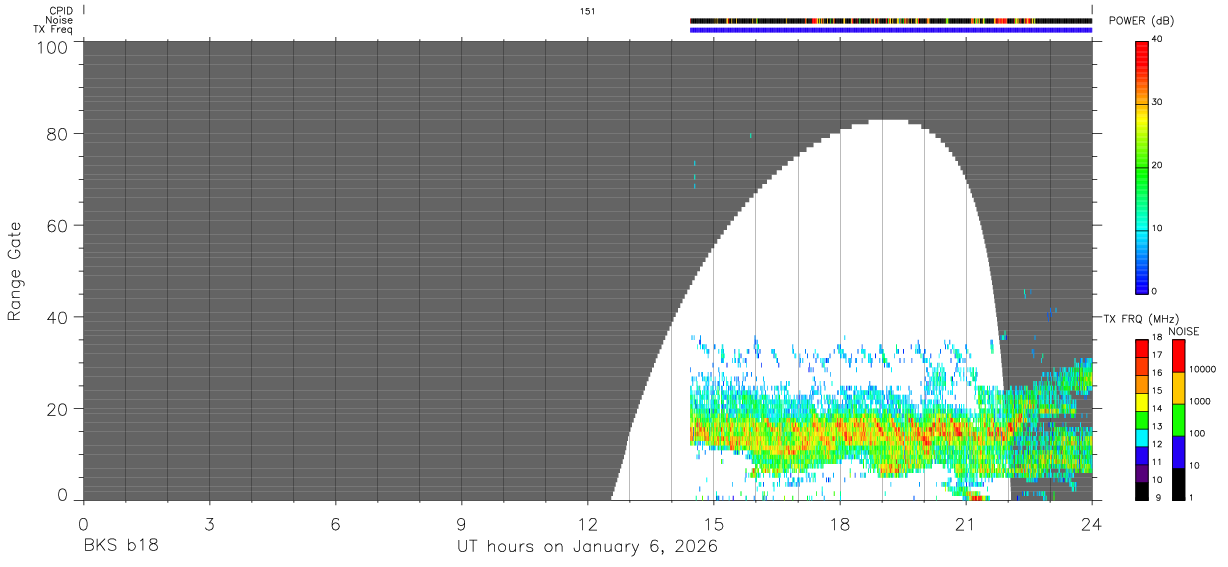Click power scale value '30'
1228x567 pixels.
[x=1158, y=103]
